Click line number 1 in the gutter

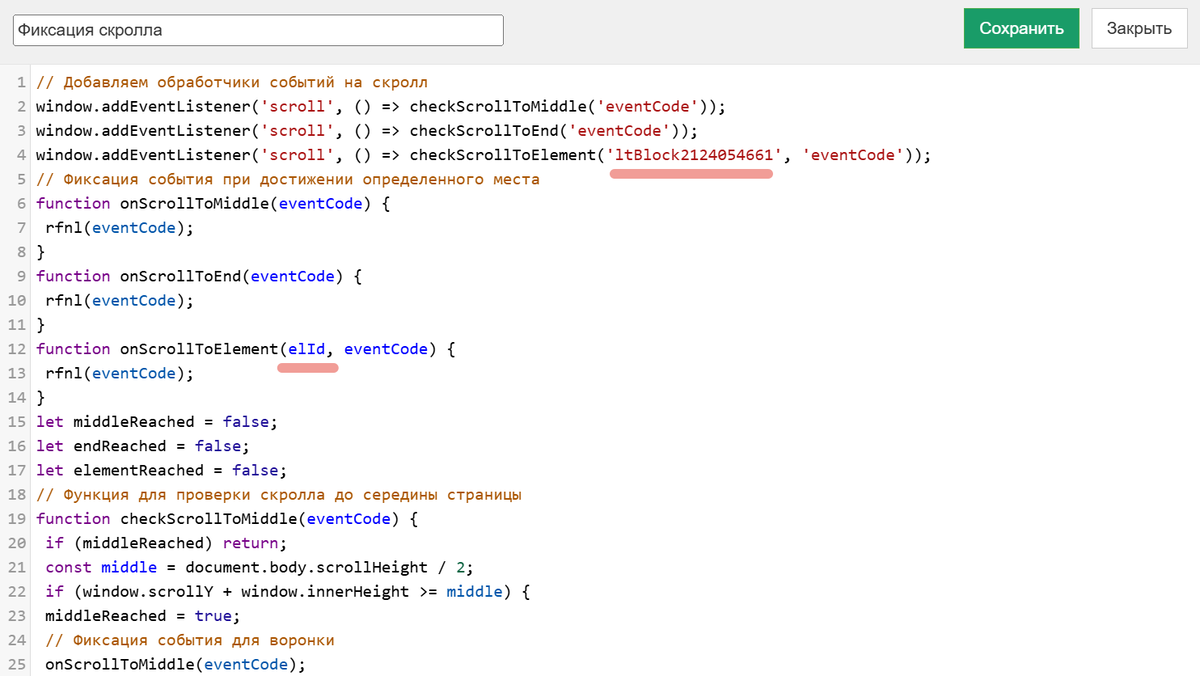click(21, 82)
